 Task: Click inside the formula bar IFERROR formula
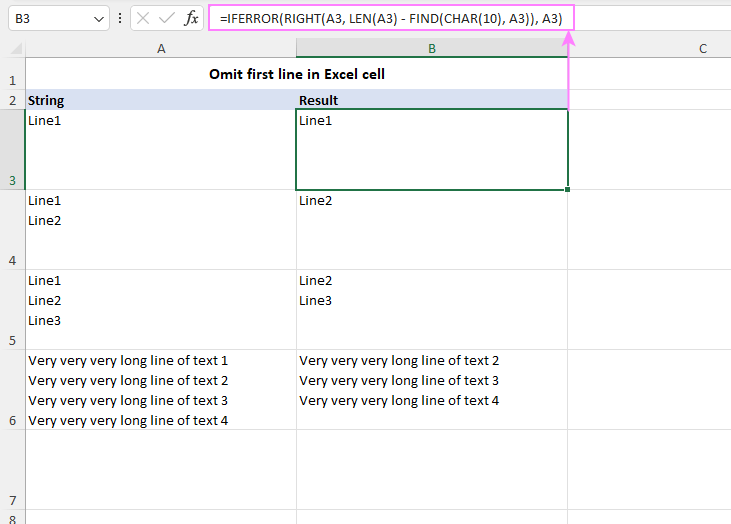(x=391, y=18)
